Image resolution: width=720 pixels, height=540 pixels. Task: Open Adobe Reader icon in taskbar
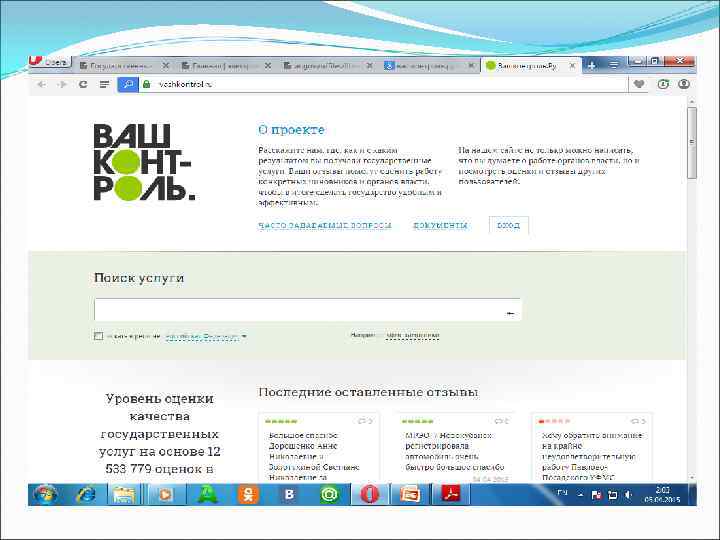[x=450, y=495]
